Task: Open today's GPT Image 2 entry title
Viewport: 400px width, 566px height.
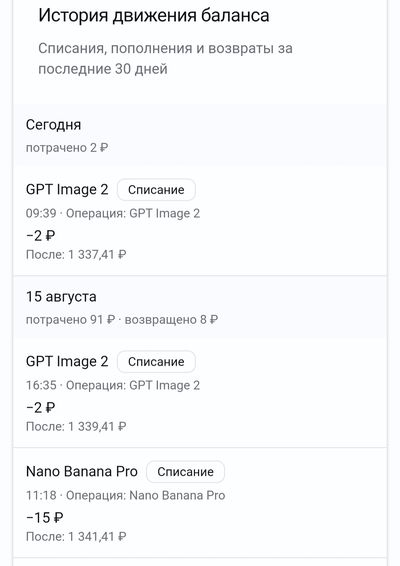Action: coord(67,190)
